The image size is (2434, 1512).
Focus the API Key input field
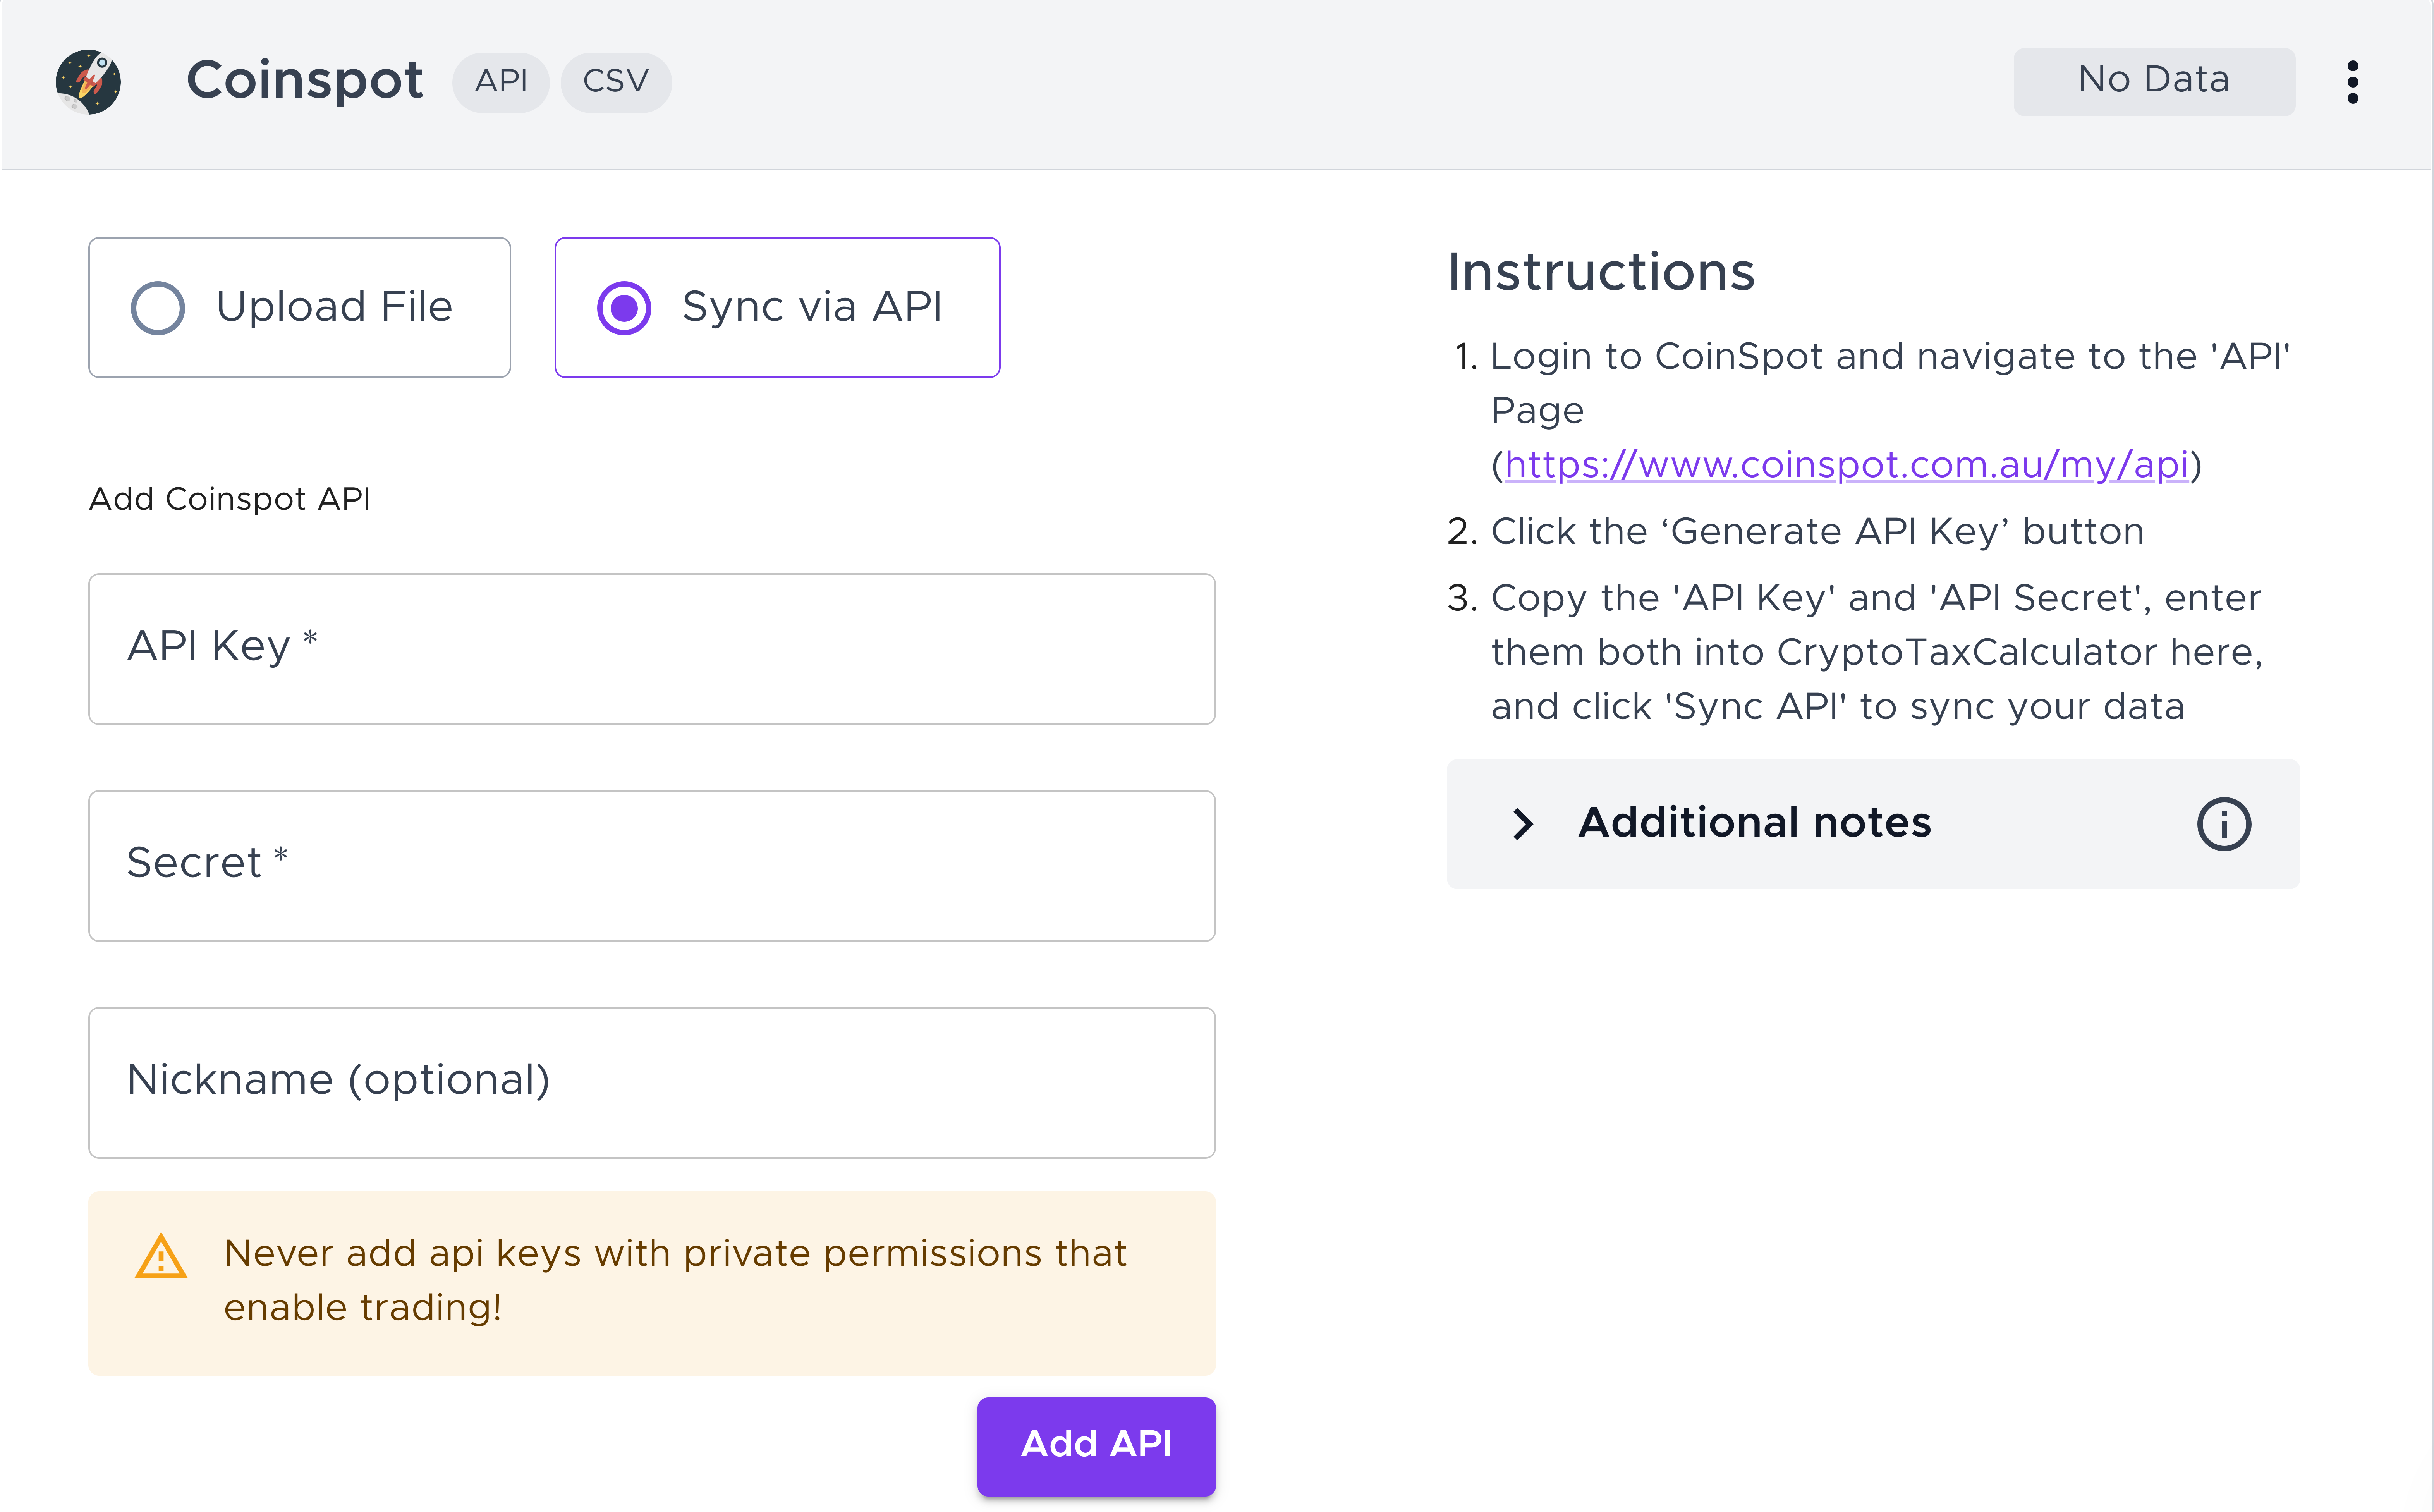[x=652, y=649]
